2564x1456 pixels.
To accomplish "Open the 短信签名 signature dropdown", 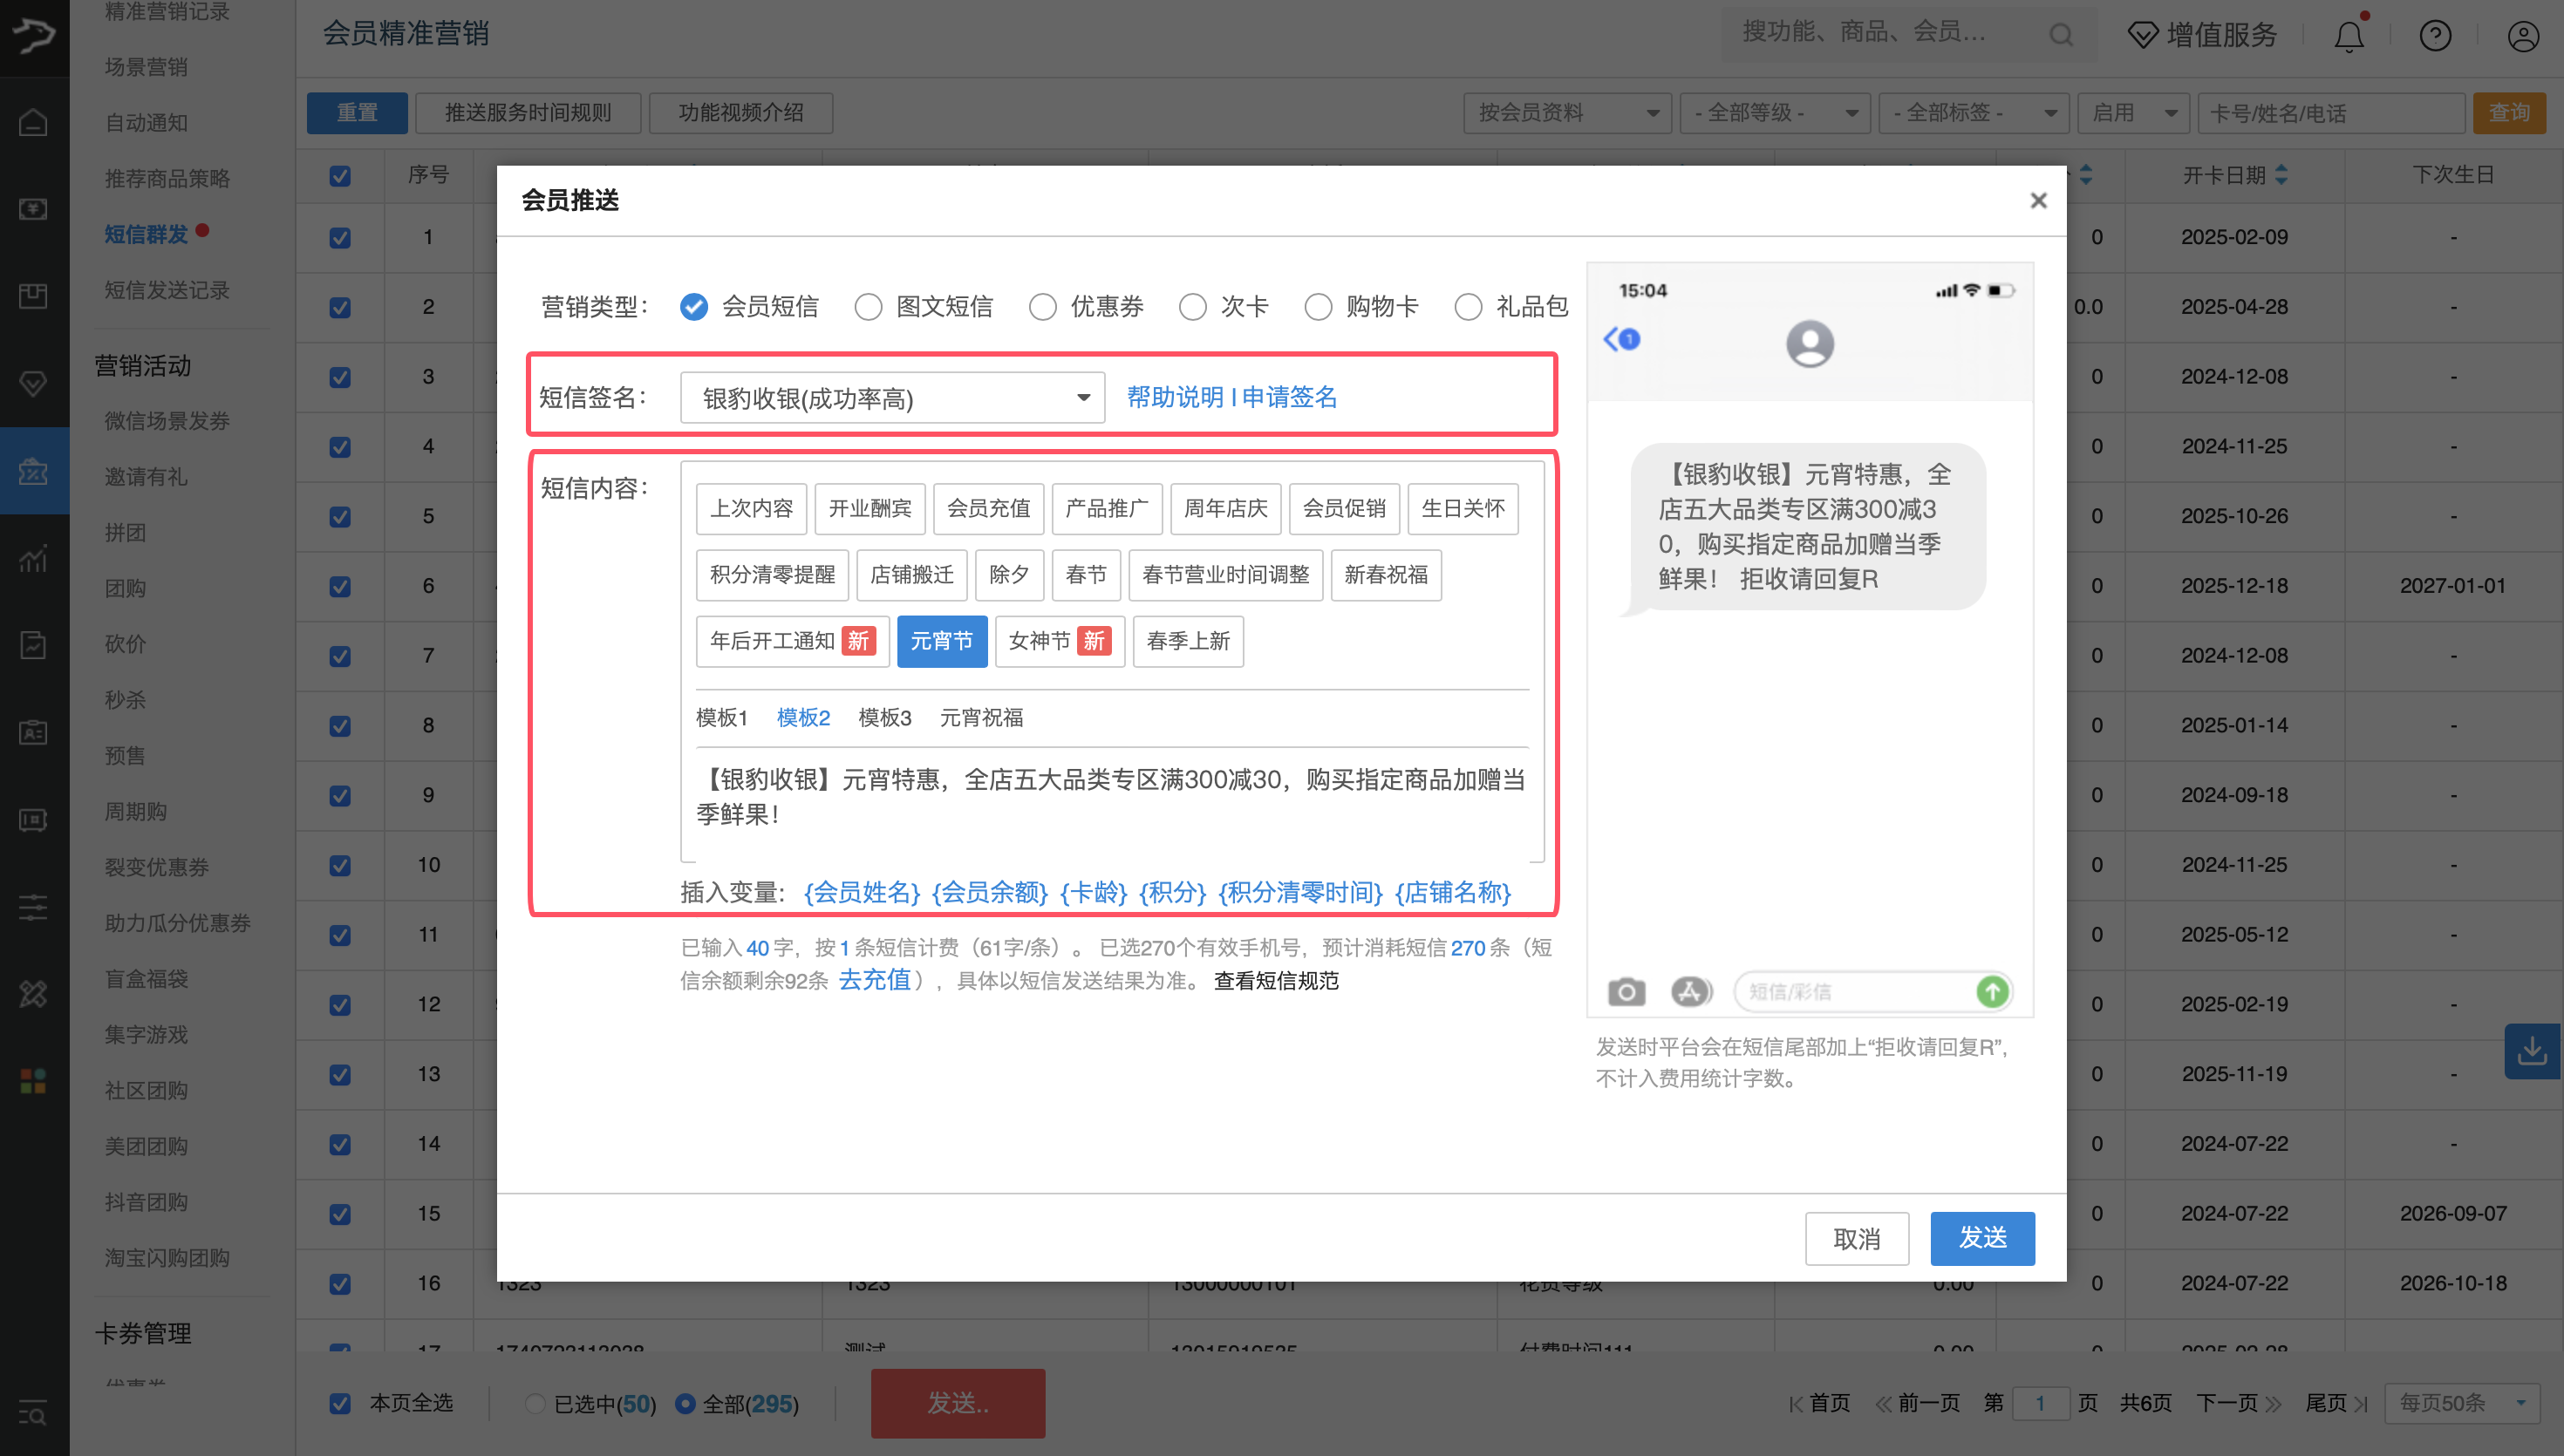I will point(891,397).
